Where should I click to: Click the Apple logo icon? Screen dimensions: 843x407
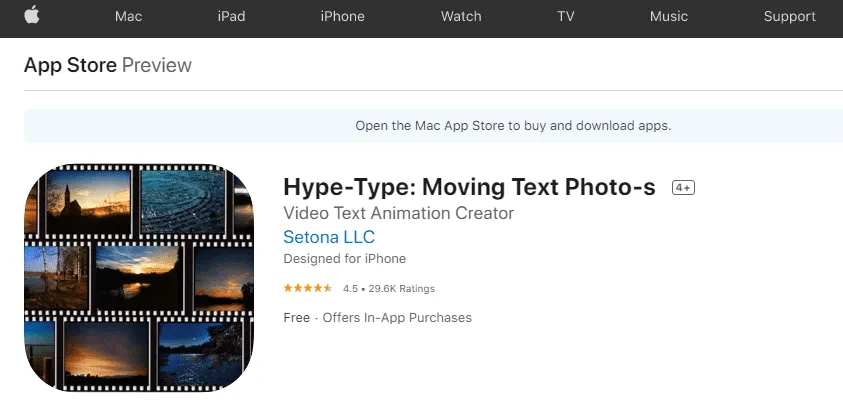31,15
